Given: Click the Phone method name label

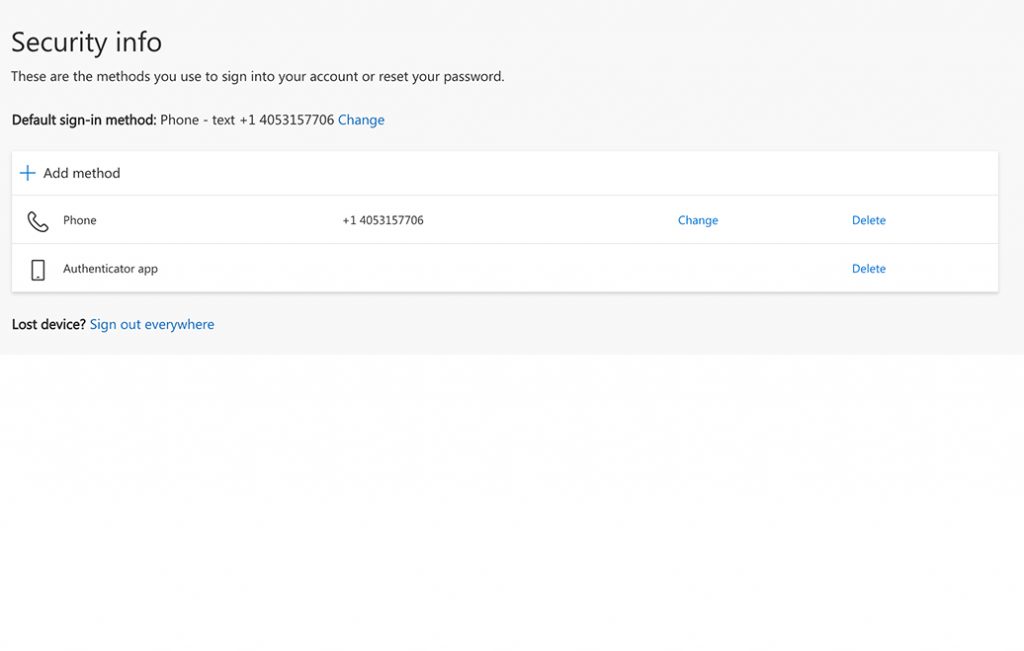Looking at the screenshot, I should pos(80,220).
